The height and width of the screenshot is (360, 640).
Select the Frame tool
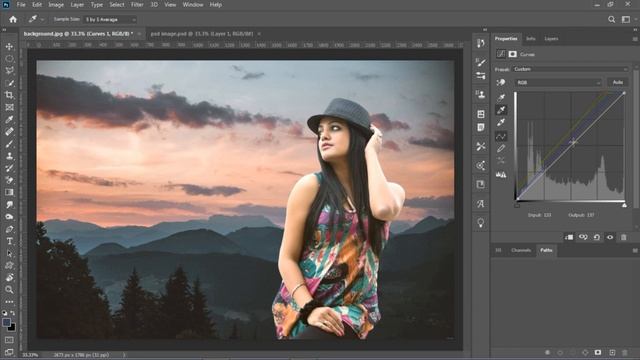click(x=9, y=107)
